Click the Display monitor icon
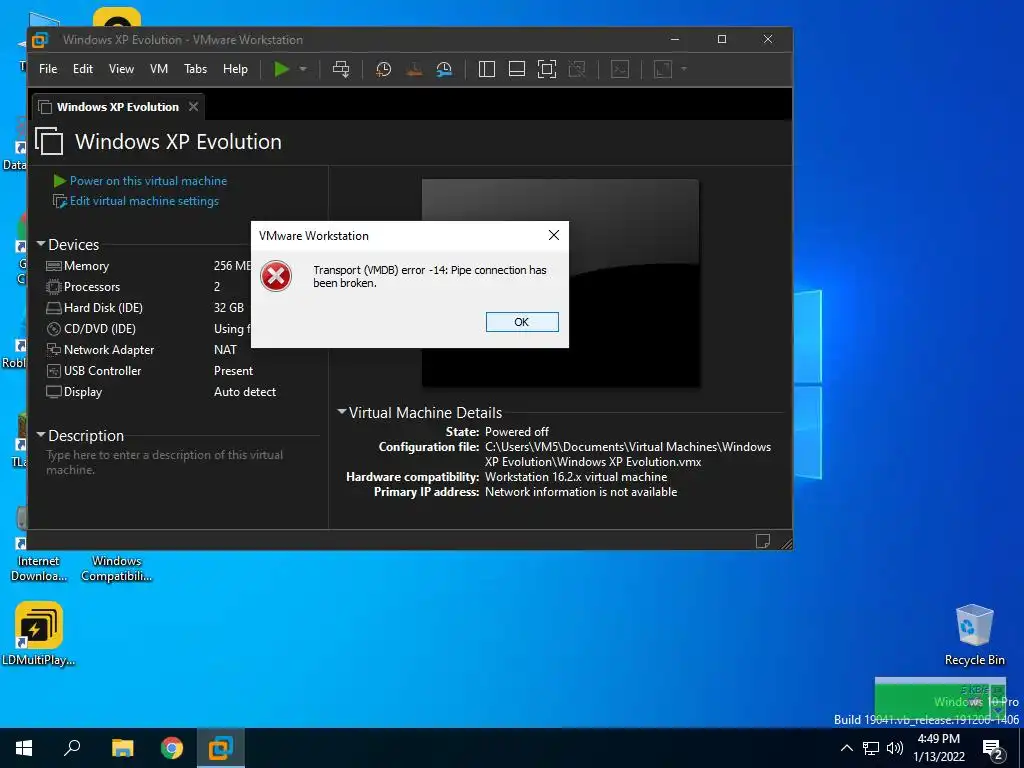This screenshot has height=768, width=1024. pos(54,392)
